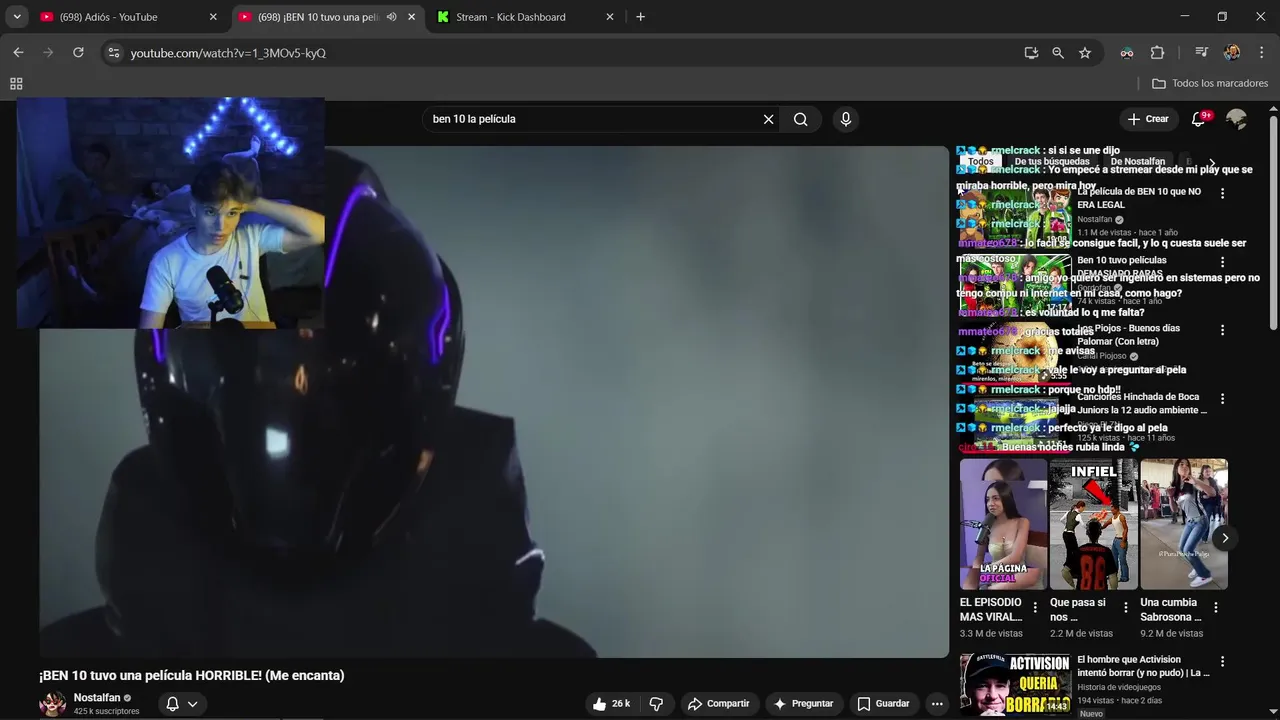Go back to the previous page
1280x720 pixels.
pyautogui.click(x=18, y=53)
